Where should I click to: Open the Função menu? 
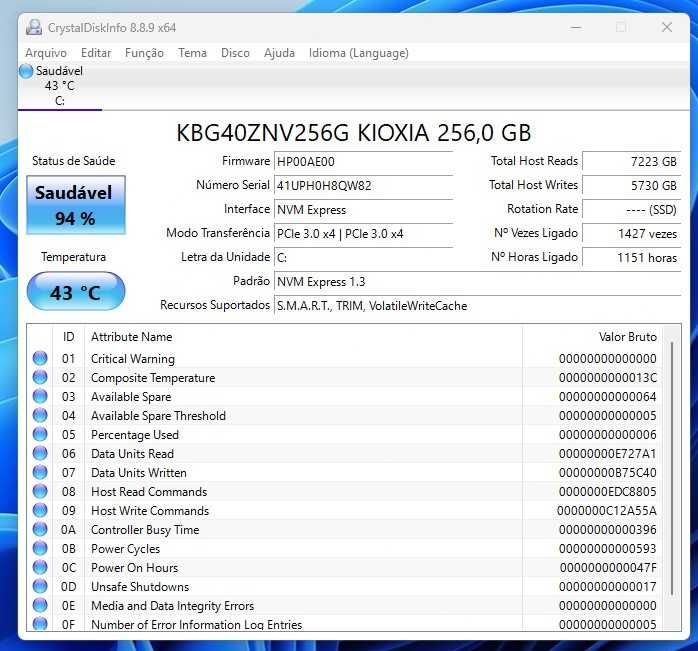144,53
